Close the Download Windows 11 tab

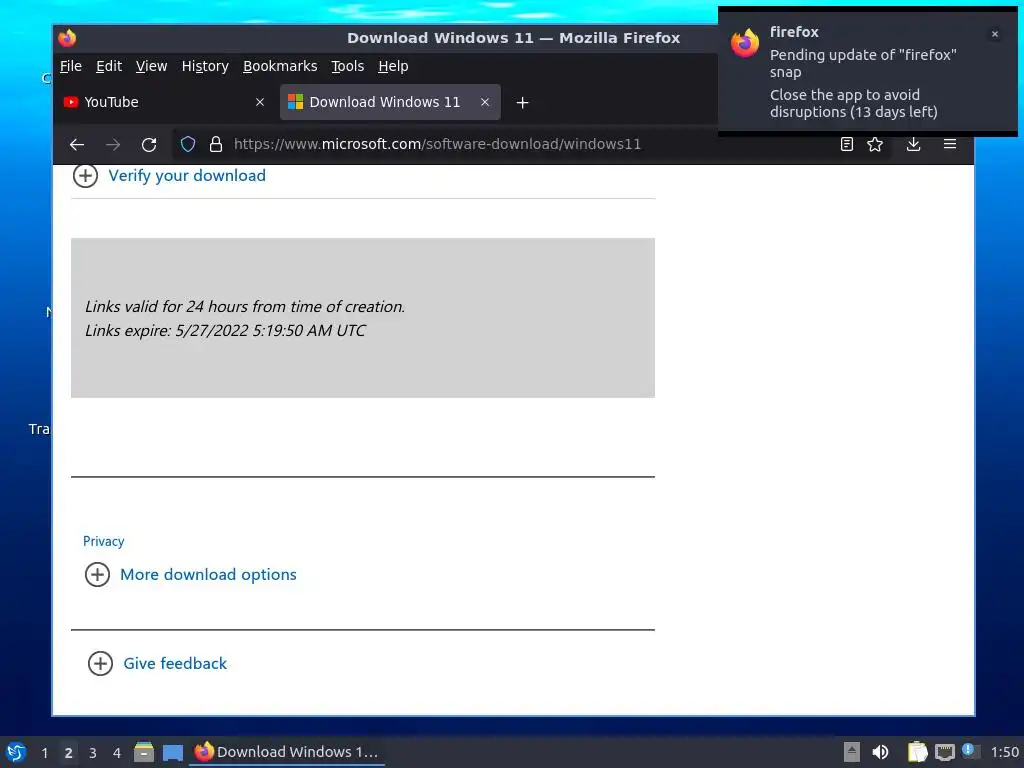pyautogui.click(x=485, y=102)
